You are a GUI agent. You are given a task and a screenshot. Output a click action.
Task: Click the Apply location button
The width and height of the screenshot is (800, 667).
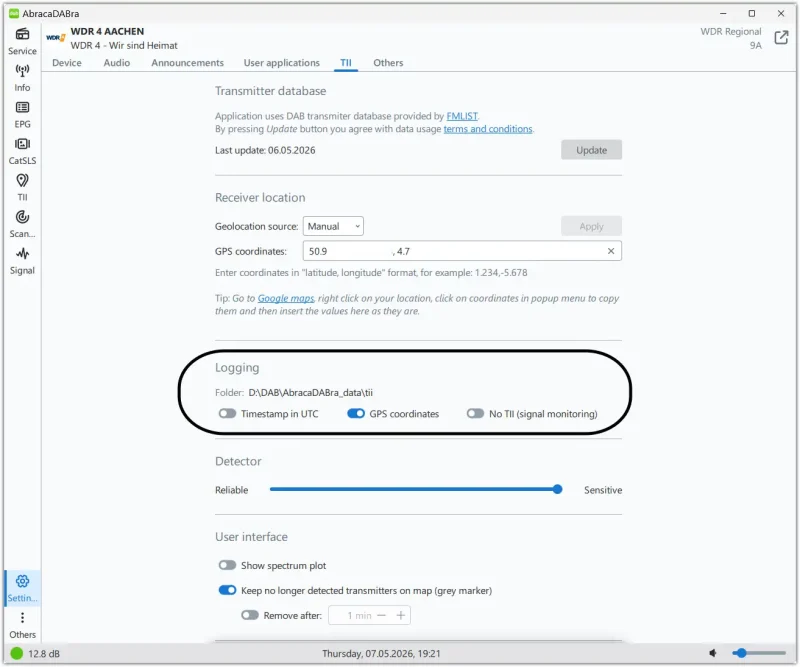point(591,226)
